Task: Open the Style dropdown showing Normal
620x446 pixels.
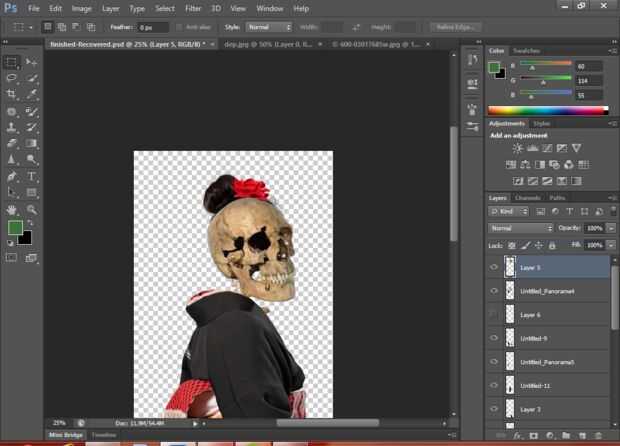Action: click(x=269, y=27)
